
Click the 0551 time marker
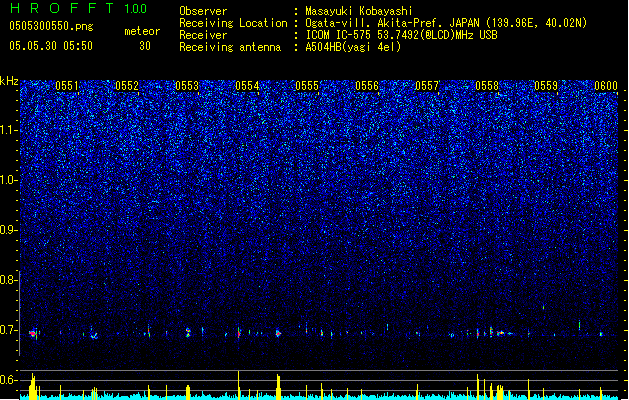[x=67, y=86]
